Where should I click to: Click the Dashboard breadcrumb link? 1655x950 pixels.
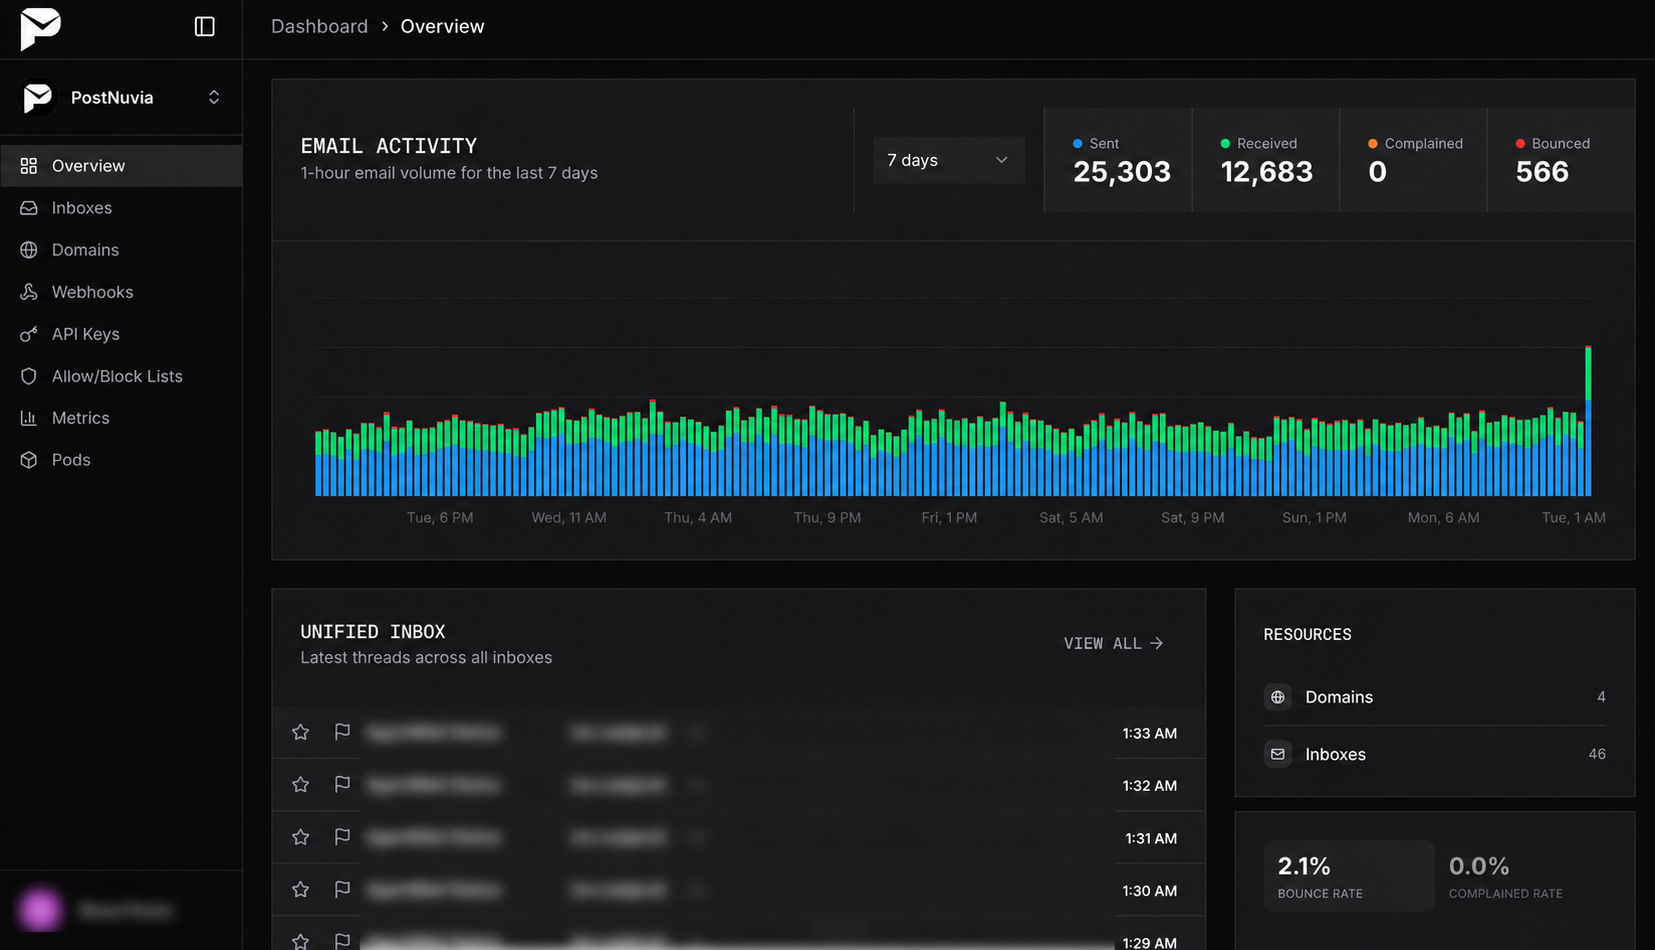[319, 26]
